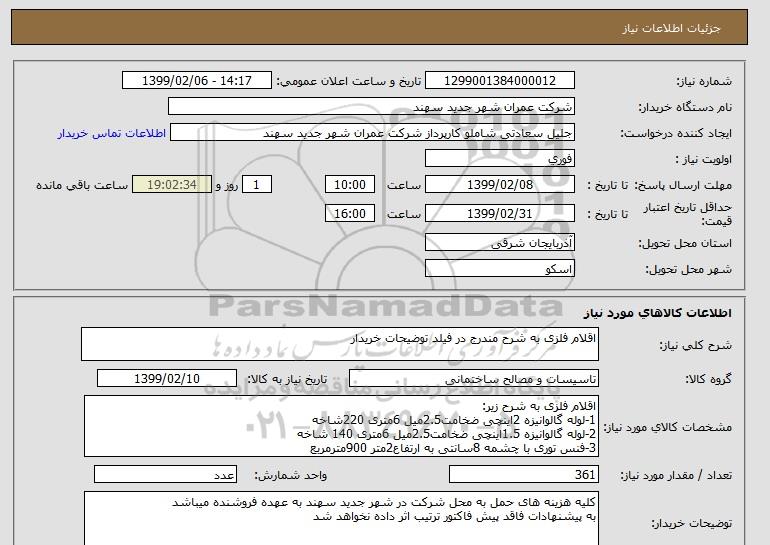
Task: Select the public announcement date field 1399/02/06 - 14:17
Action: coord(196,81)
